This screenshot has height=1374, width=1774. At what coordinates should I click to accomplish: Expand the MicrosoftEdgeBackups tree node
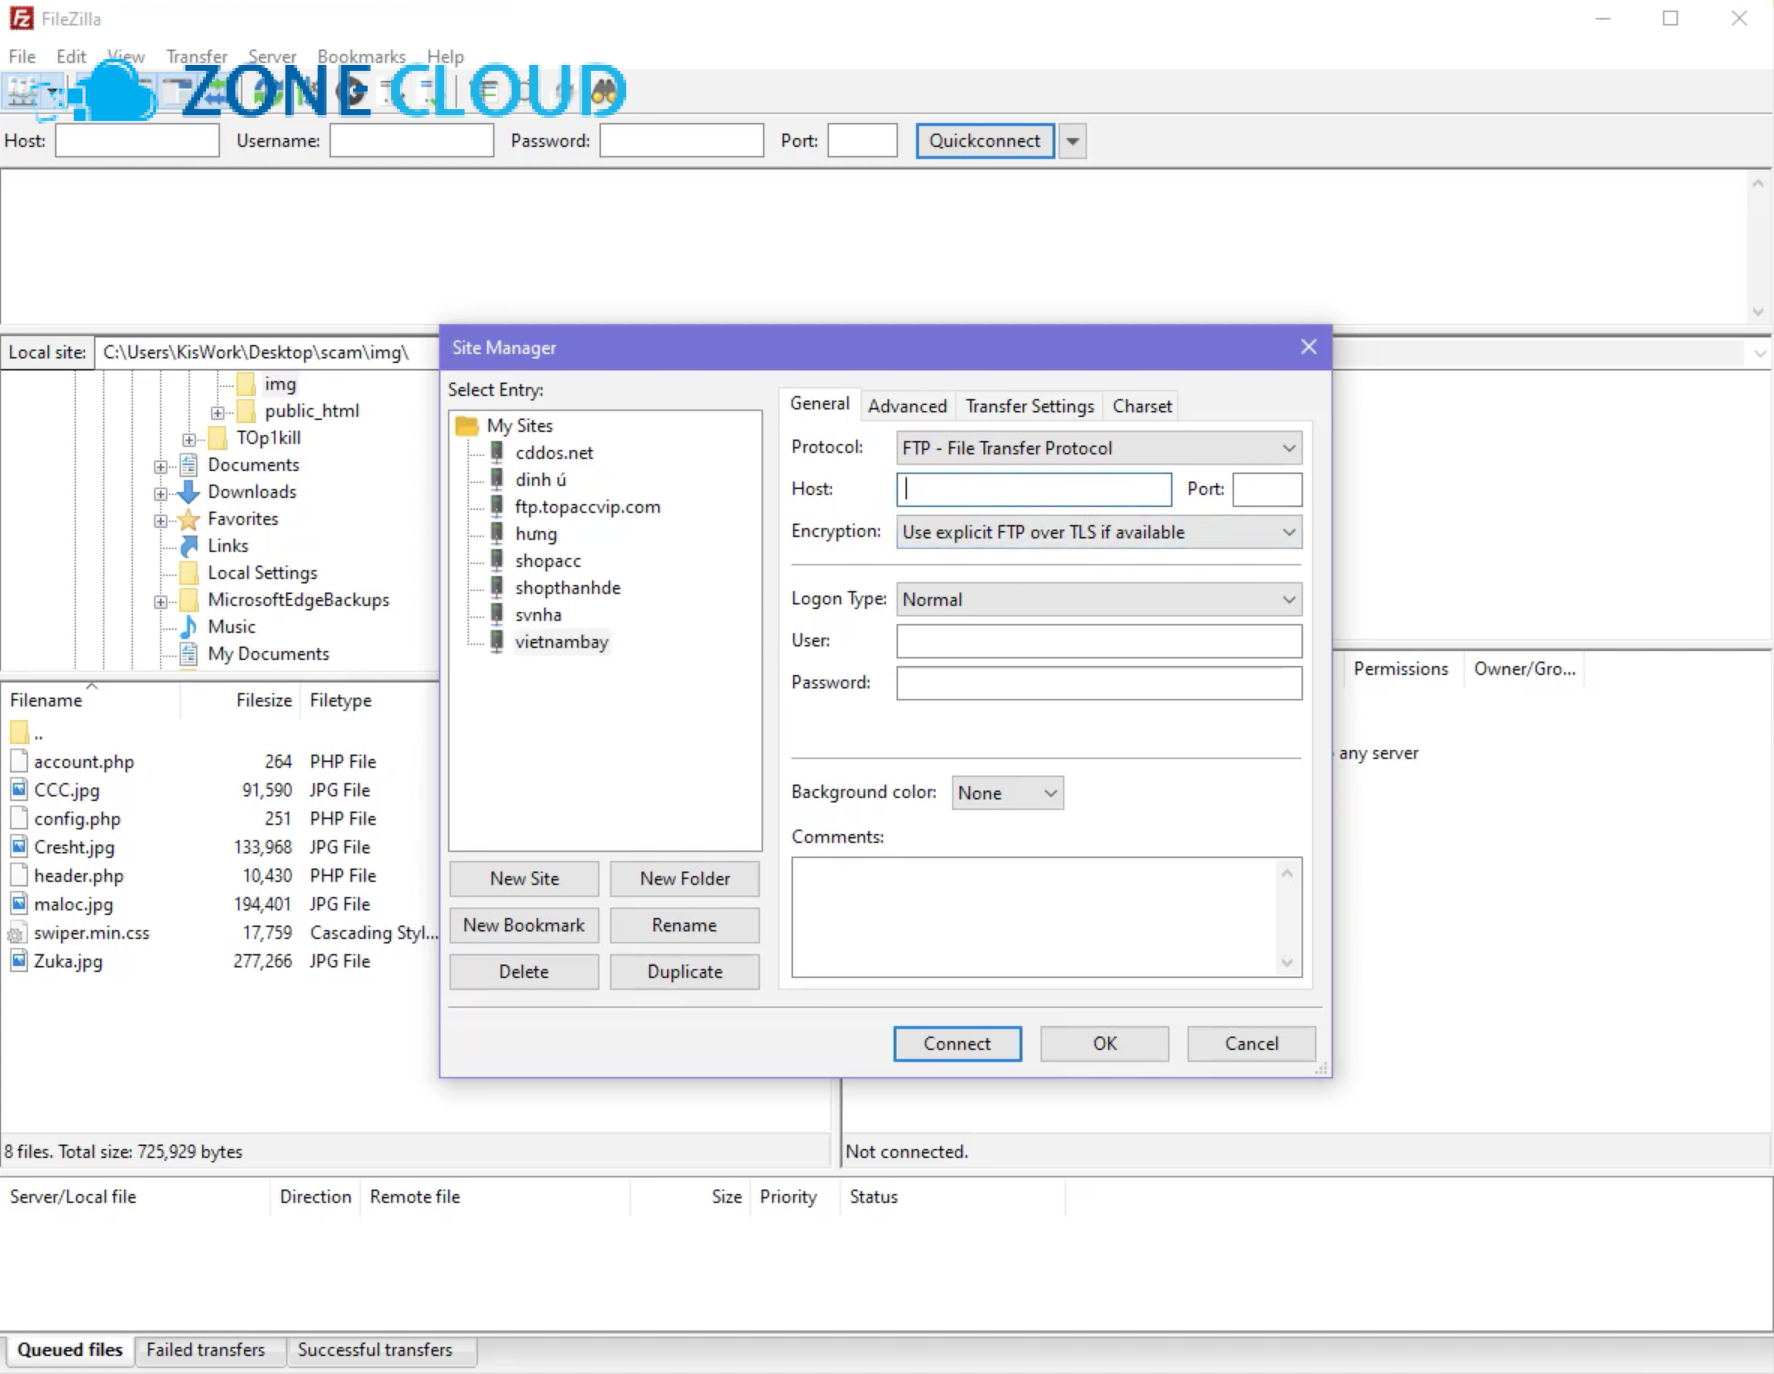click(160, 601)
